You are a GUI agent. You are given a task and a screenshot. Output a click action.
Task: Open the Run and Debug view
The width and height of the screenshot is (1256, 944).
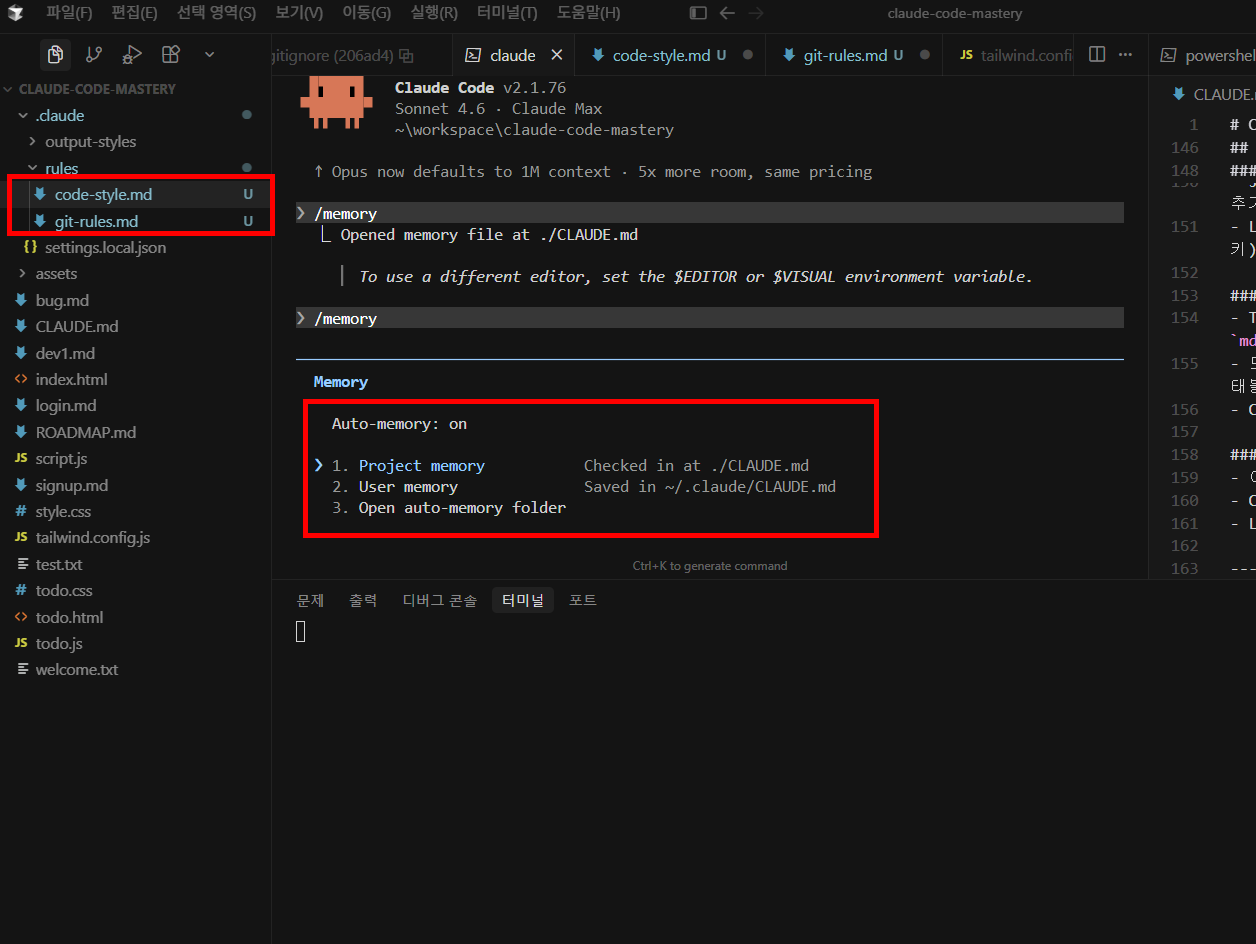tap(132, 54)
